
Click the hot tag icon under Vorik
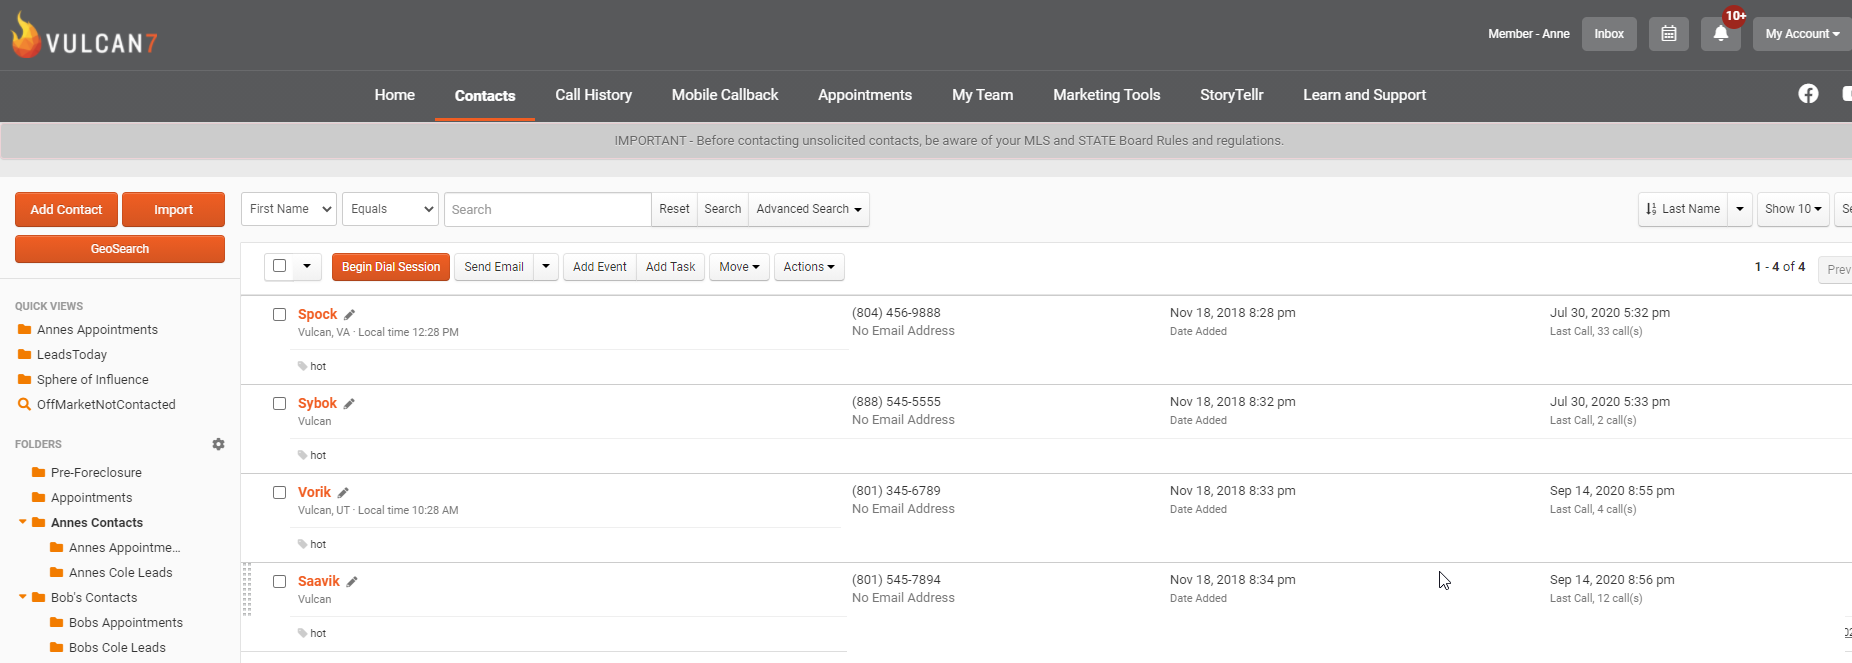click(302, 544)
